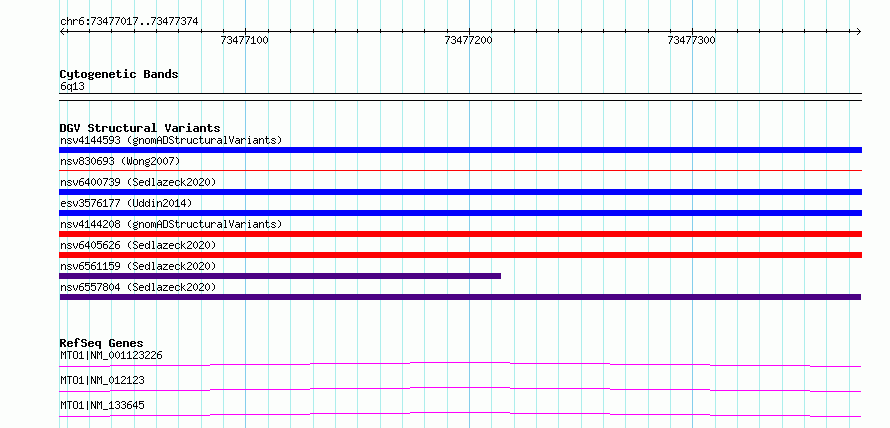Image resolution: width=890 pixels, height=428 pixels.
Task: Click the magenta line under MTO1|NM_133645
Action: [460, 414]
